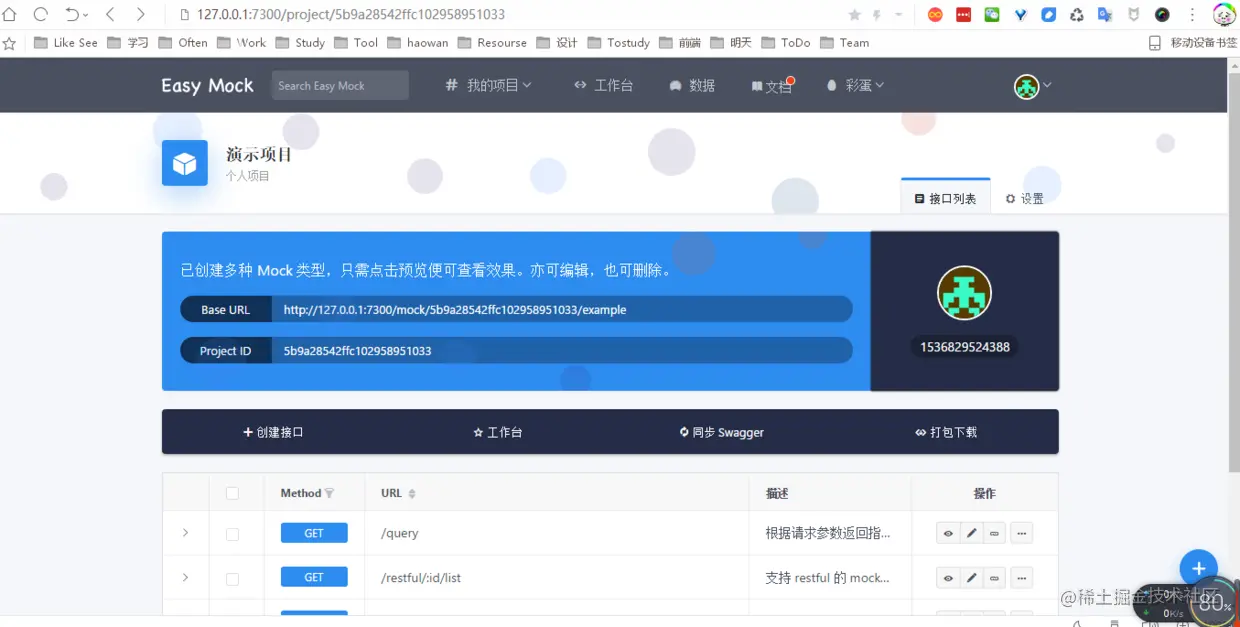Expand the /query row details
Image resolution: width=1240 pixels, height=627 pixels.
point(185,533)
